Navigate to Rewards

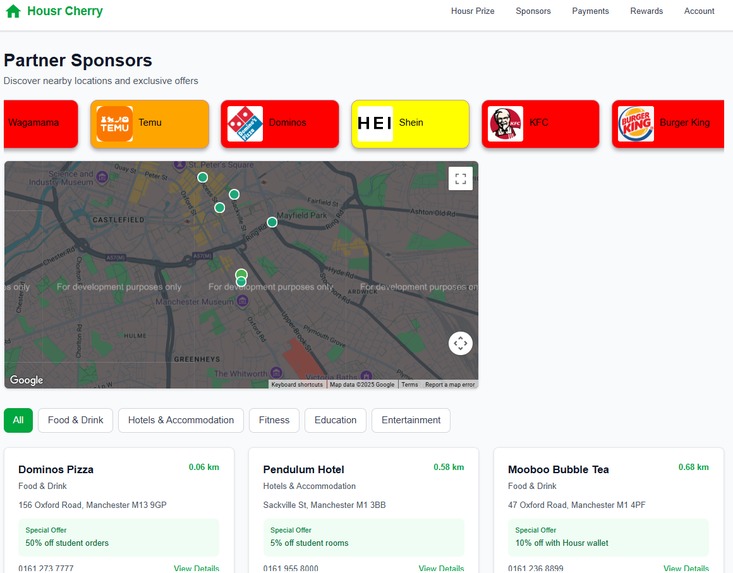pyautogui.click(x=647, y=11)
